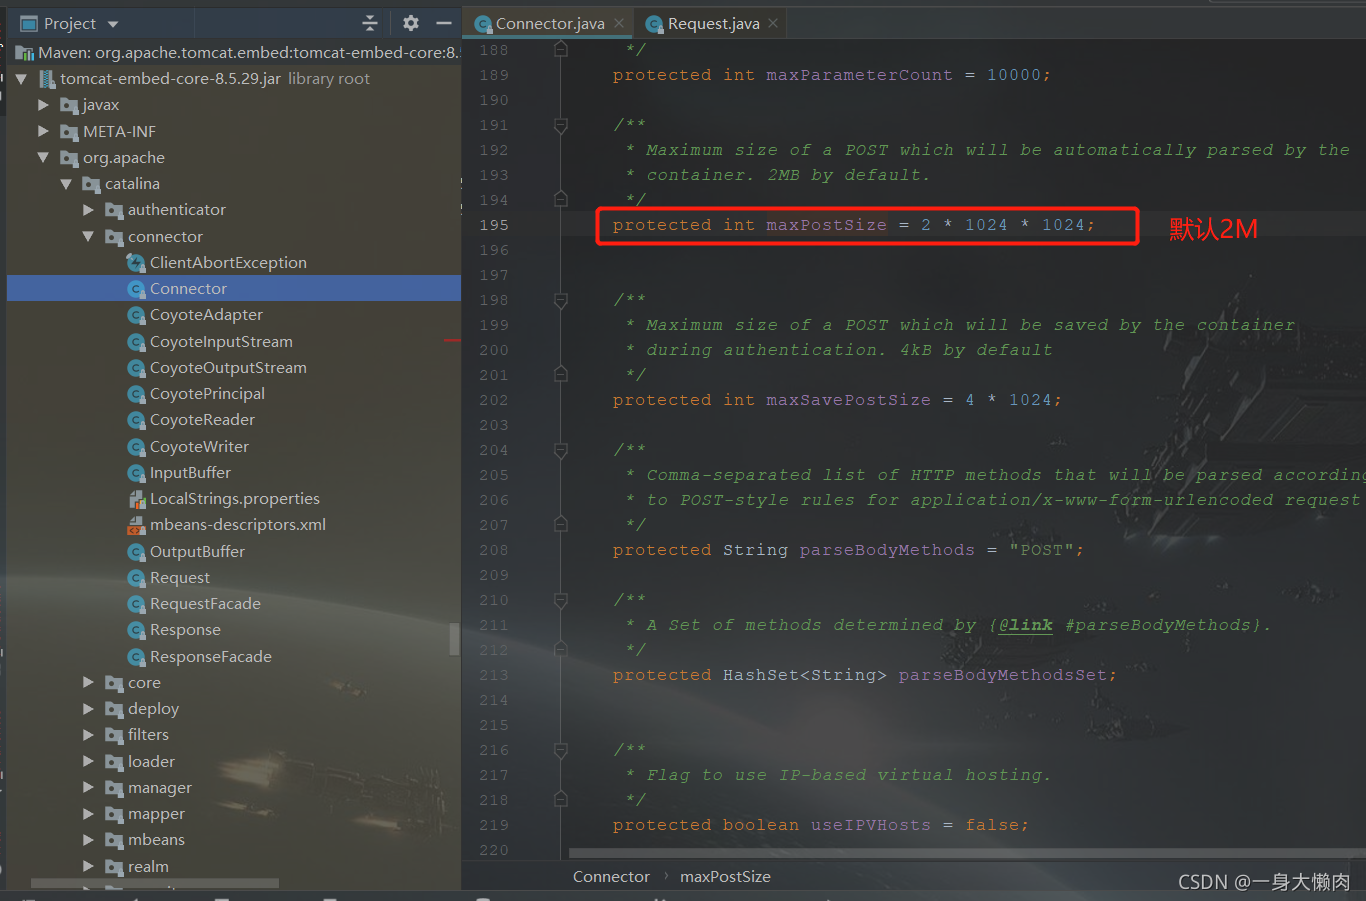
Task: Hide the Project tool window via minimize bar
Action: 444,22
